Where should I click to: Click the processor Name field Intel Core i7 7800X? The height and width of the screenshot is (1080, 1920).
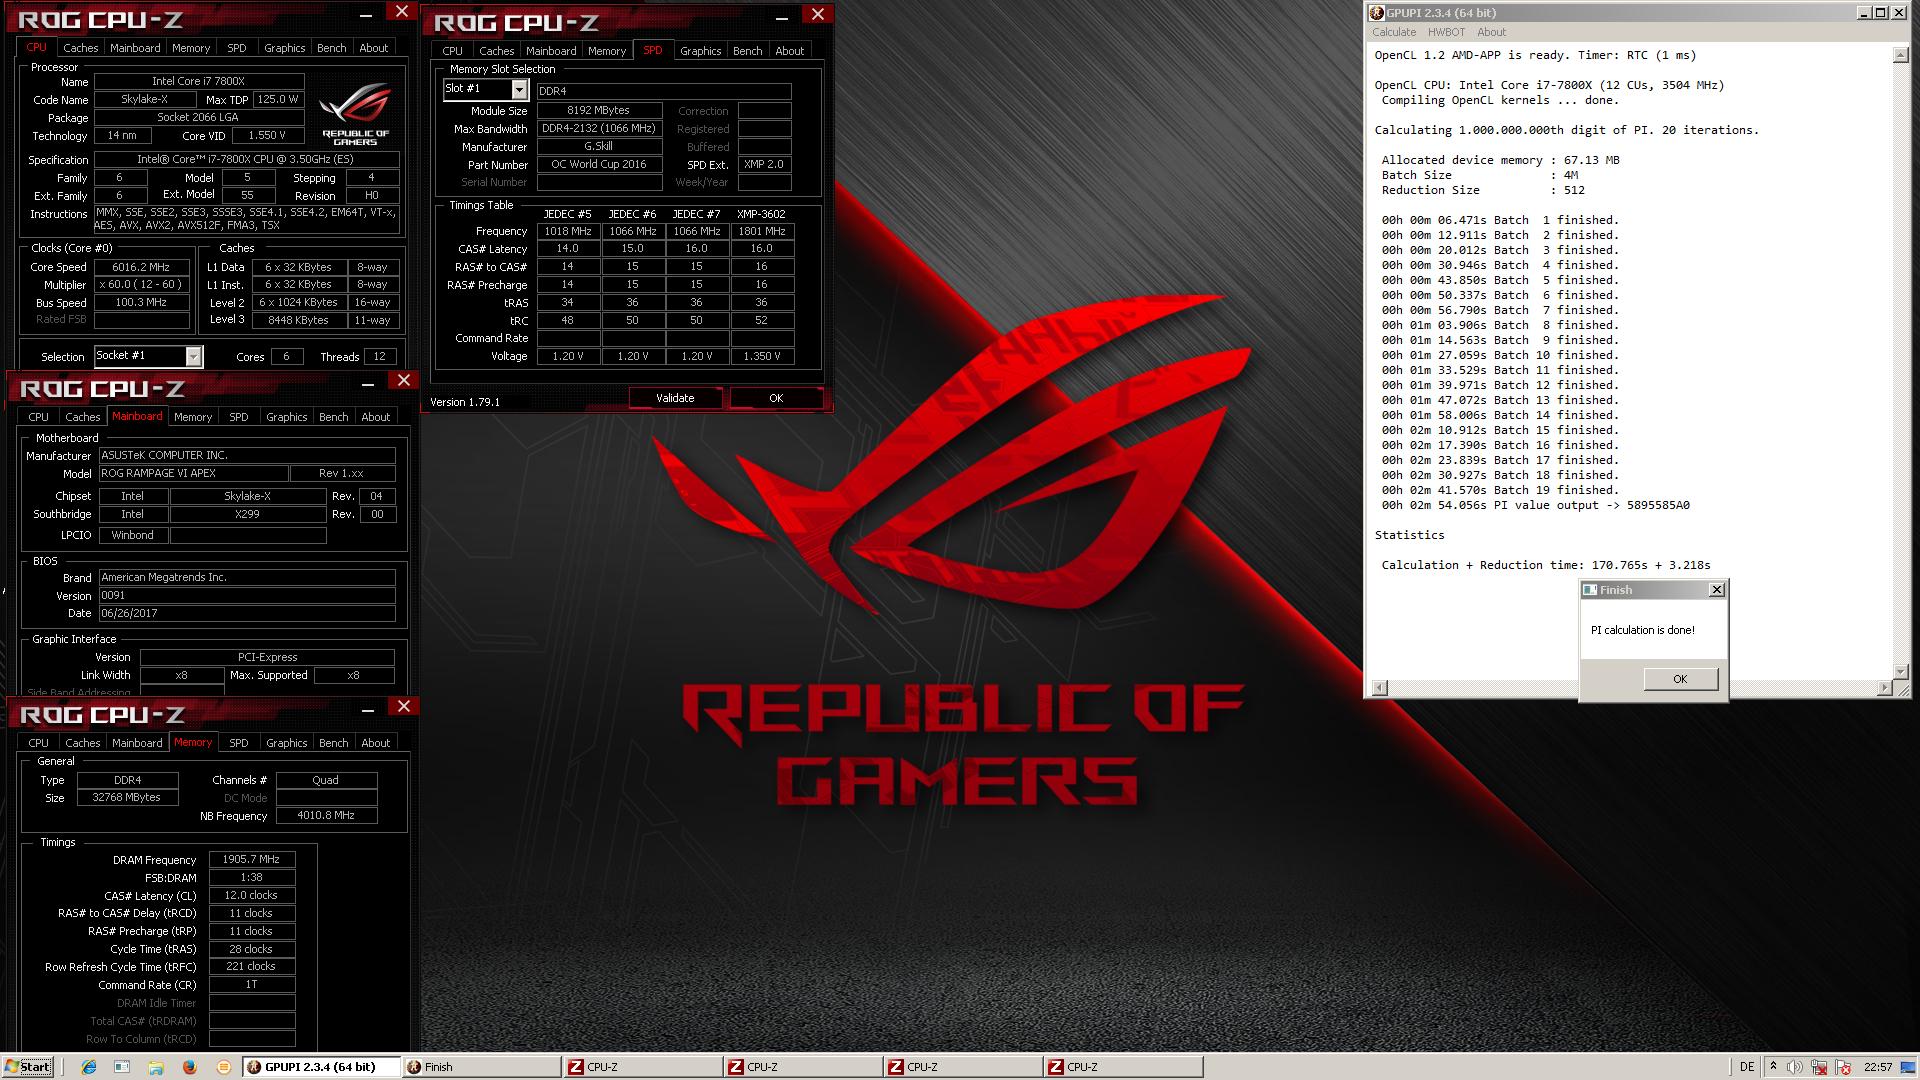click(198, 81)
